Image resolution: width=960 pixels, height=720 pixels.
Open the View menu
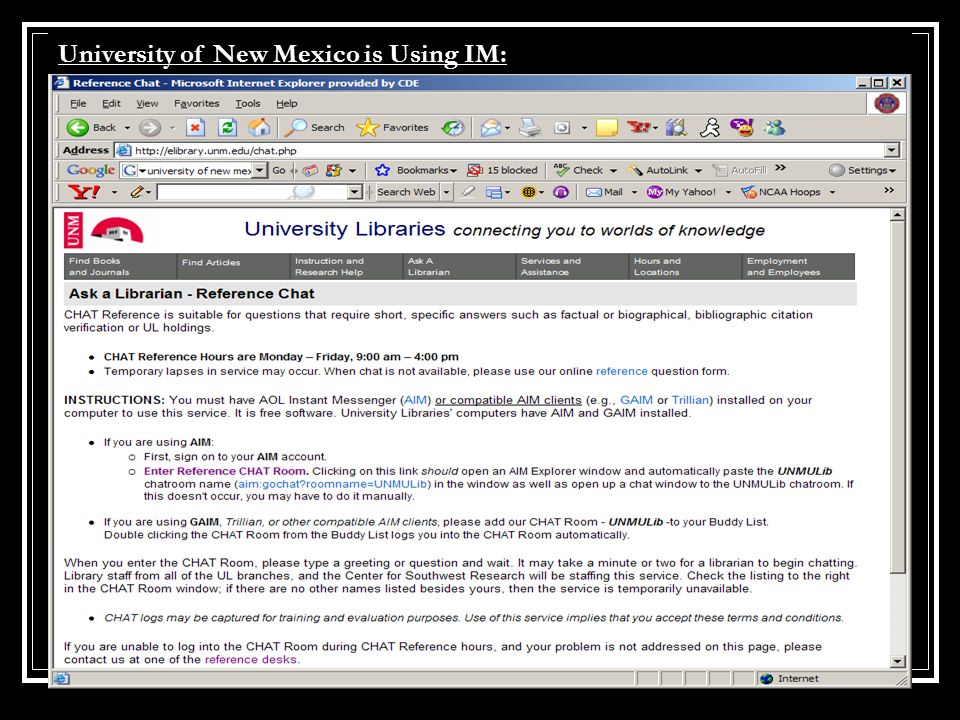(x=147, y=103)
